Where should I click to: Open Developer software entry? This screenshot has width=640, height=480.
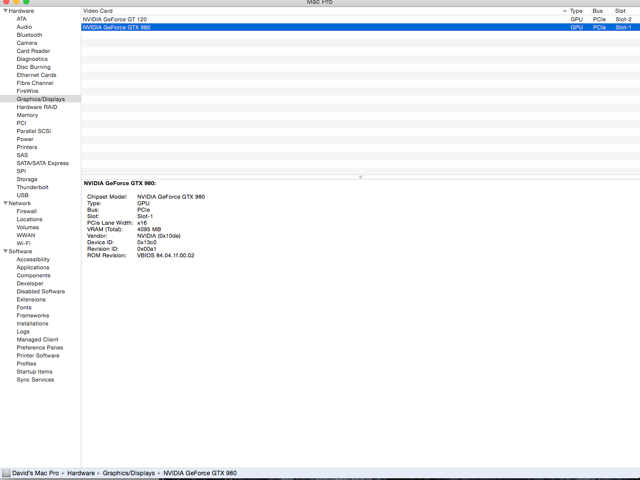[x=30, y=283]
